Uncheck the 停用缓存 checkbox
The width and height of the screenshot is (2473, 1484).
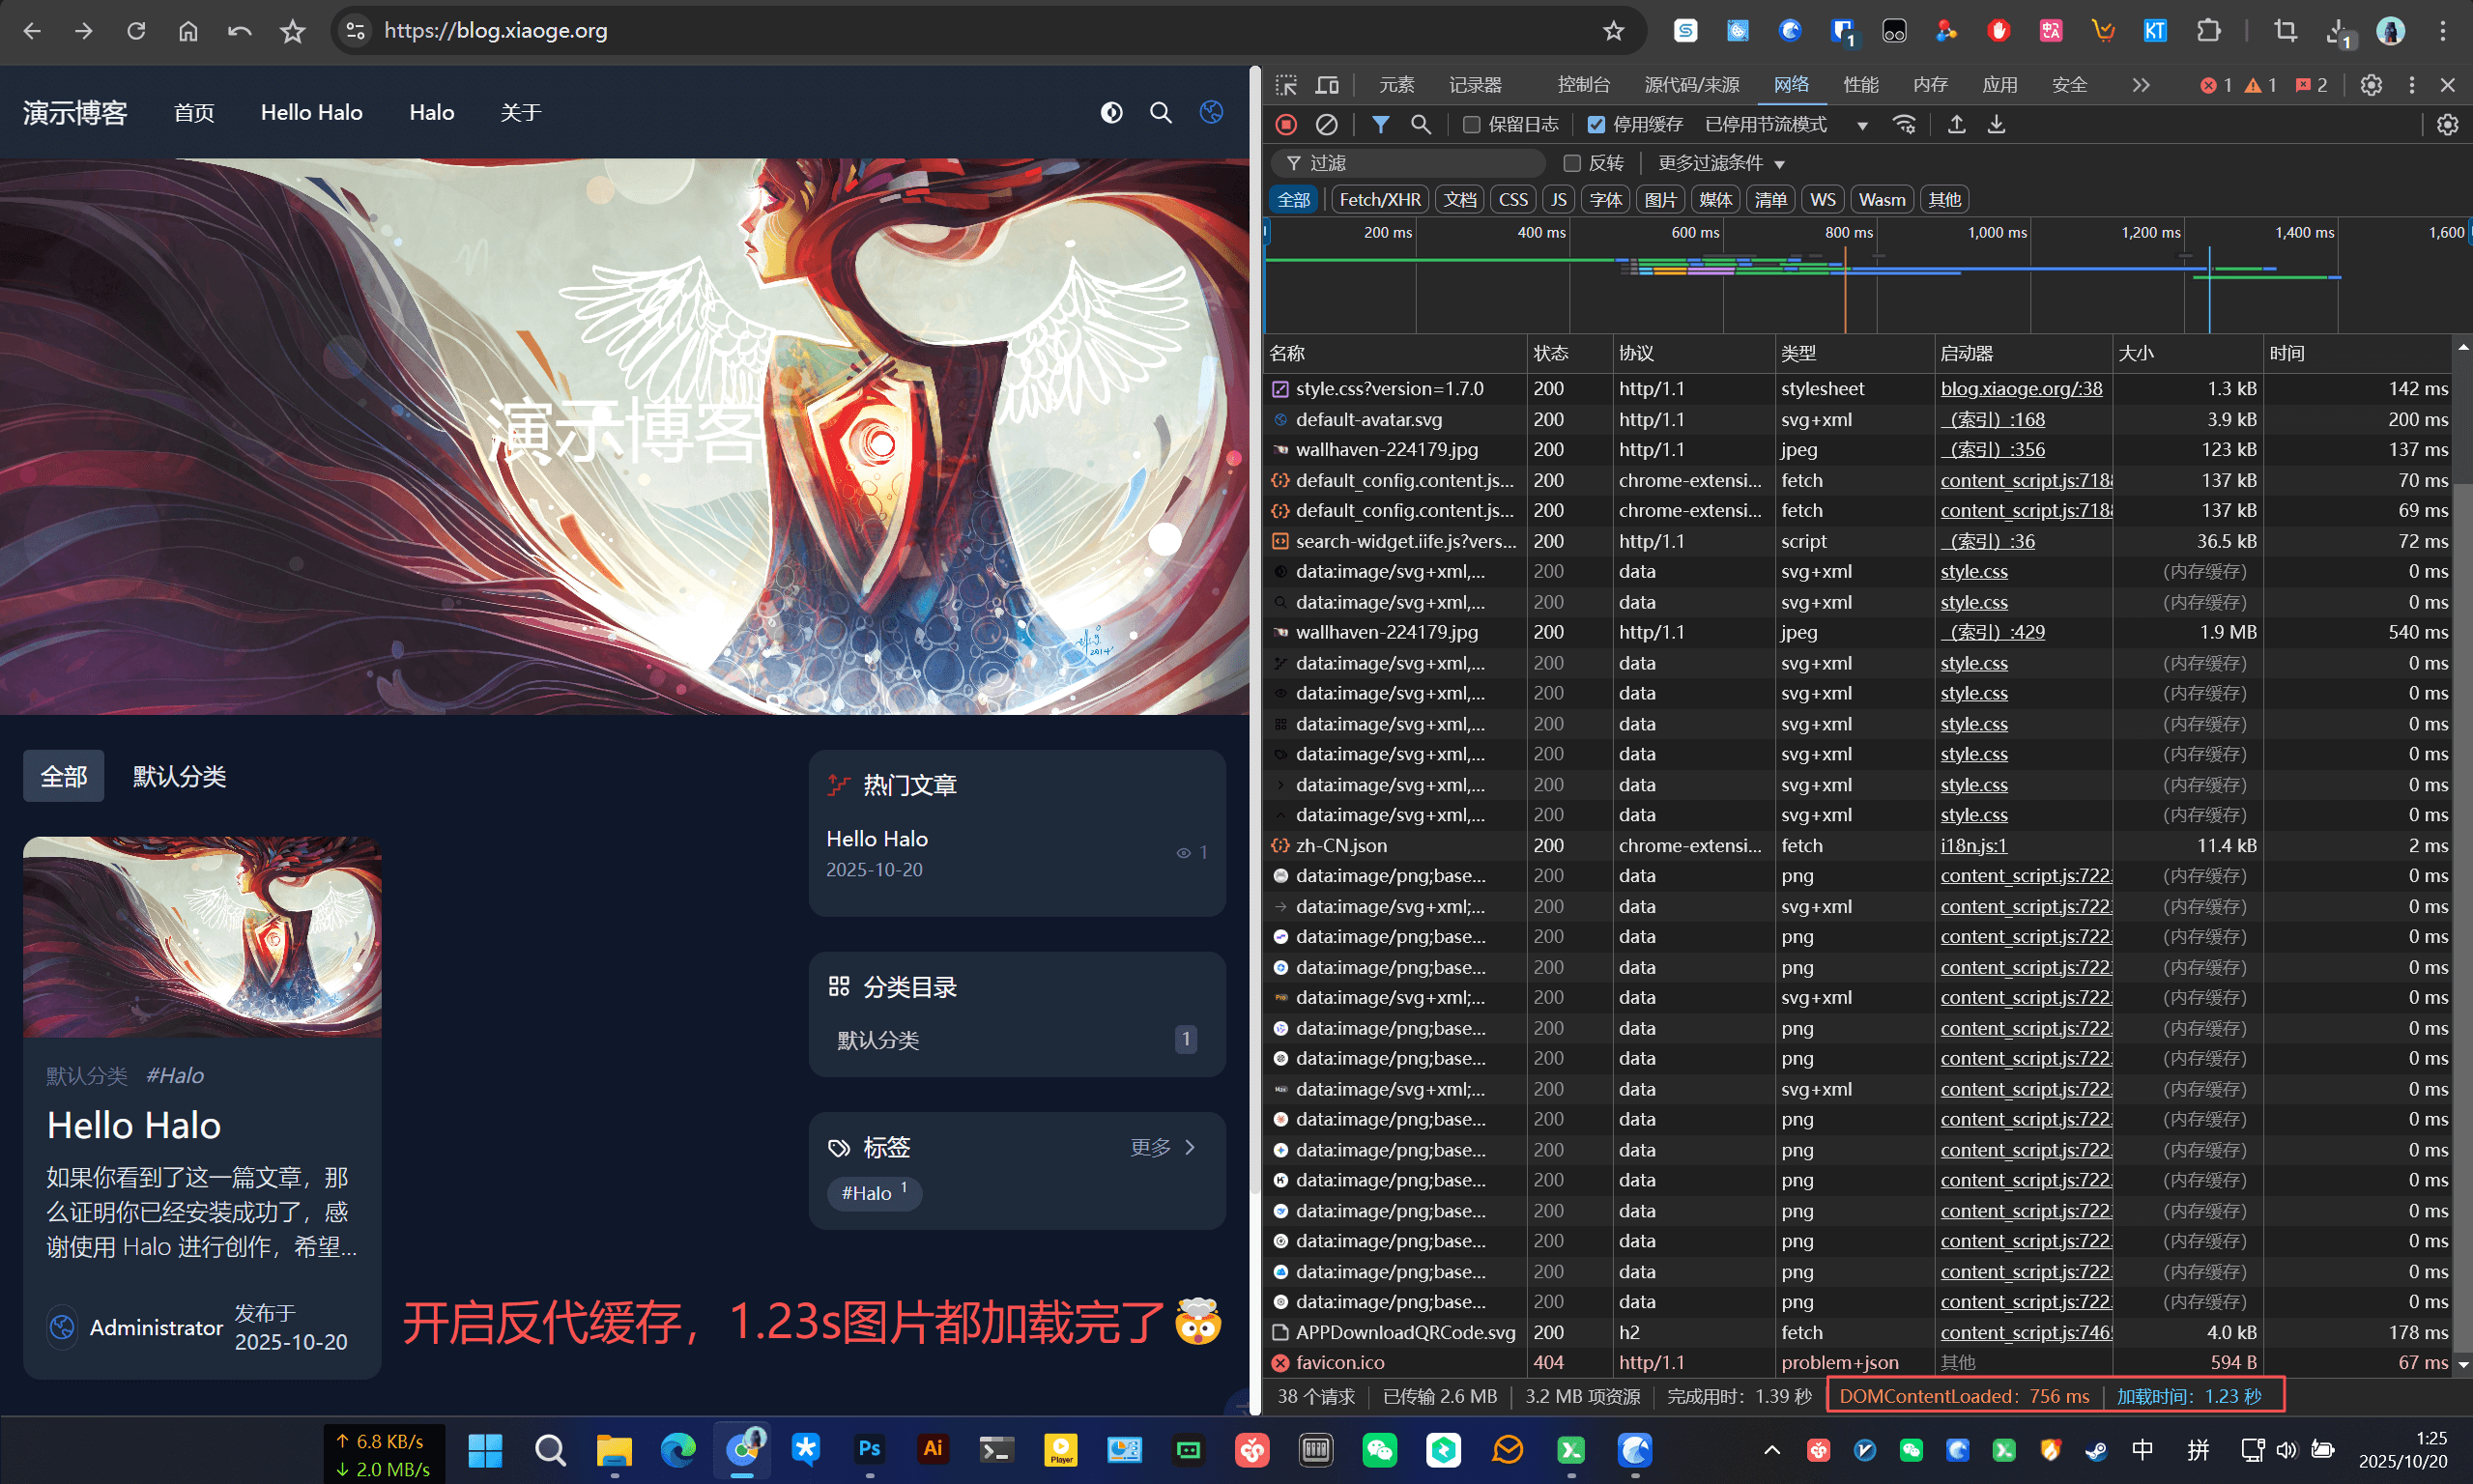pos(1596,125)
